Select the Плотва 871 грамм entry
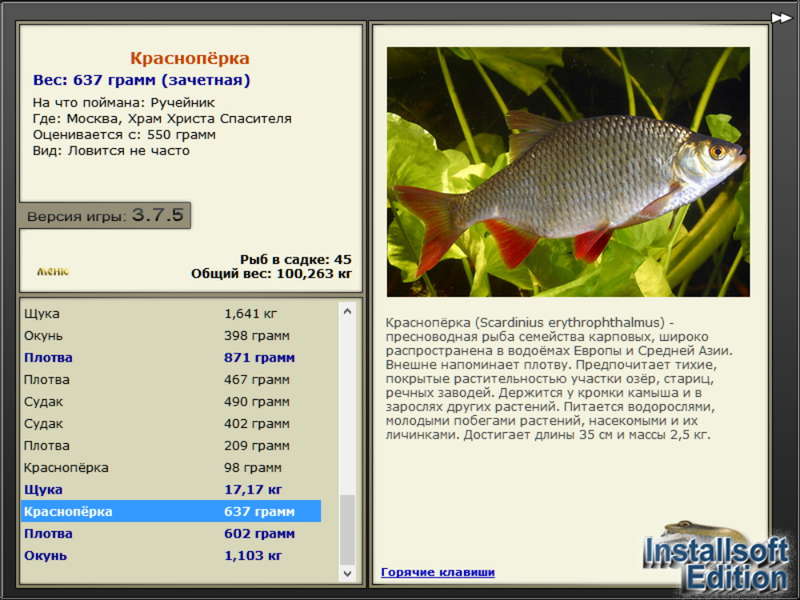Image resolution: width=800 pixels, height=600 pixels. pyautogui.click(x=171, y=358)
